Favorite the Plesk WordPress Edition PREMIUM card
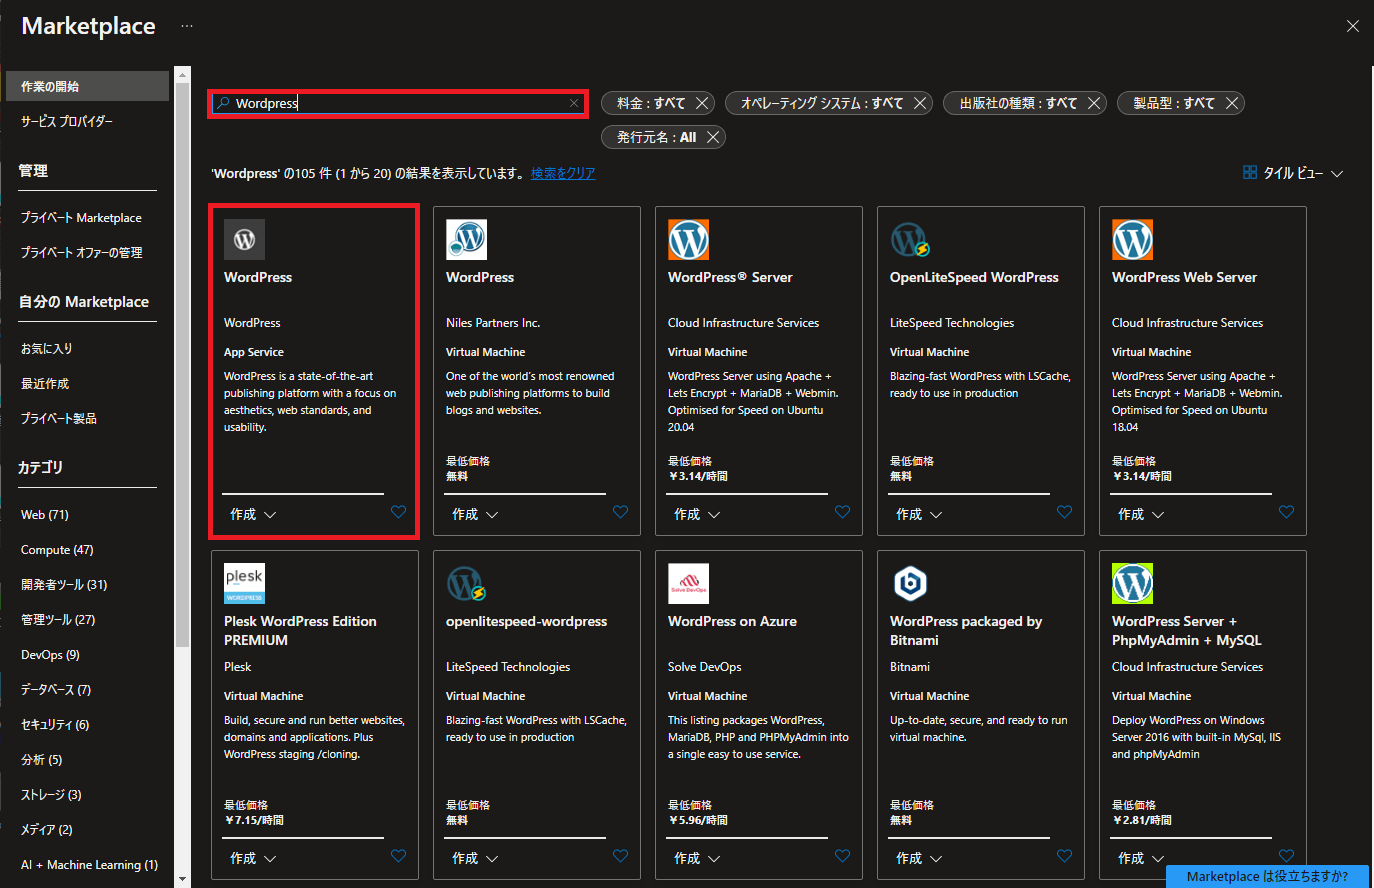The width and height of the screenshot is (1374, 888). tap(398, 856)
